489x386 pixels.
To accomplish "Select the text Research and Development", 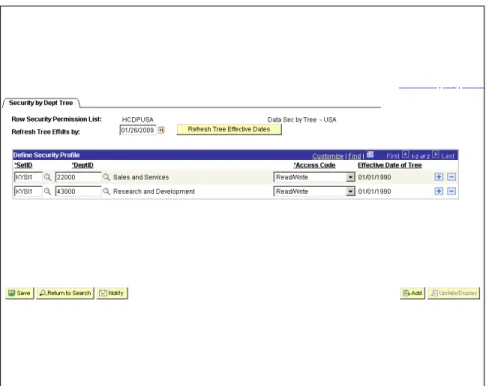I will 154,192.
